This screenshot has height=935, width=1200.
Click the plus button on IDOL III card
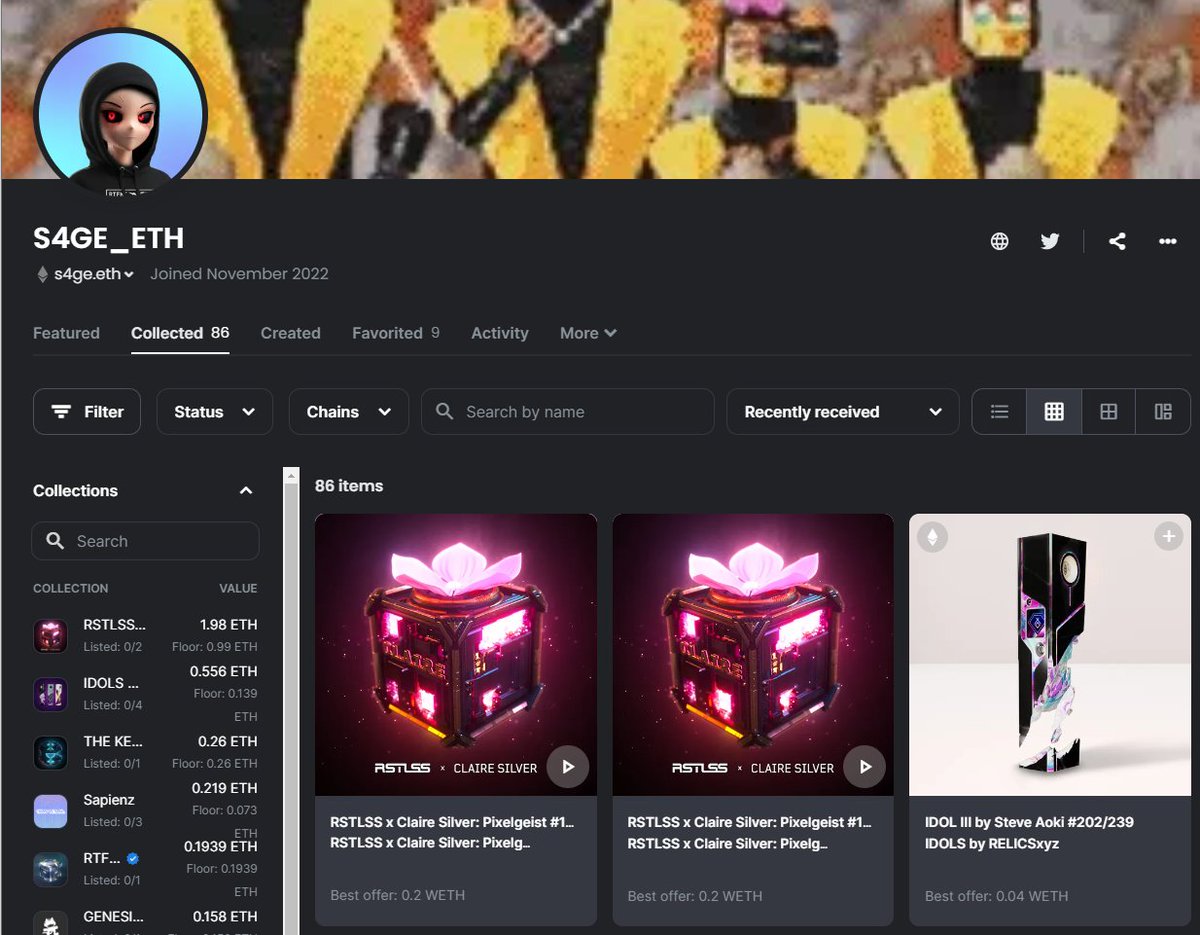click(x=1168, y=537)
